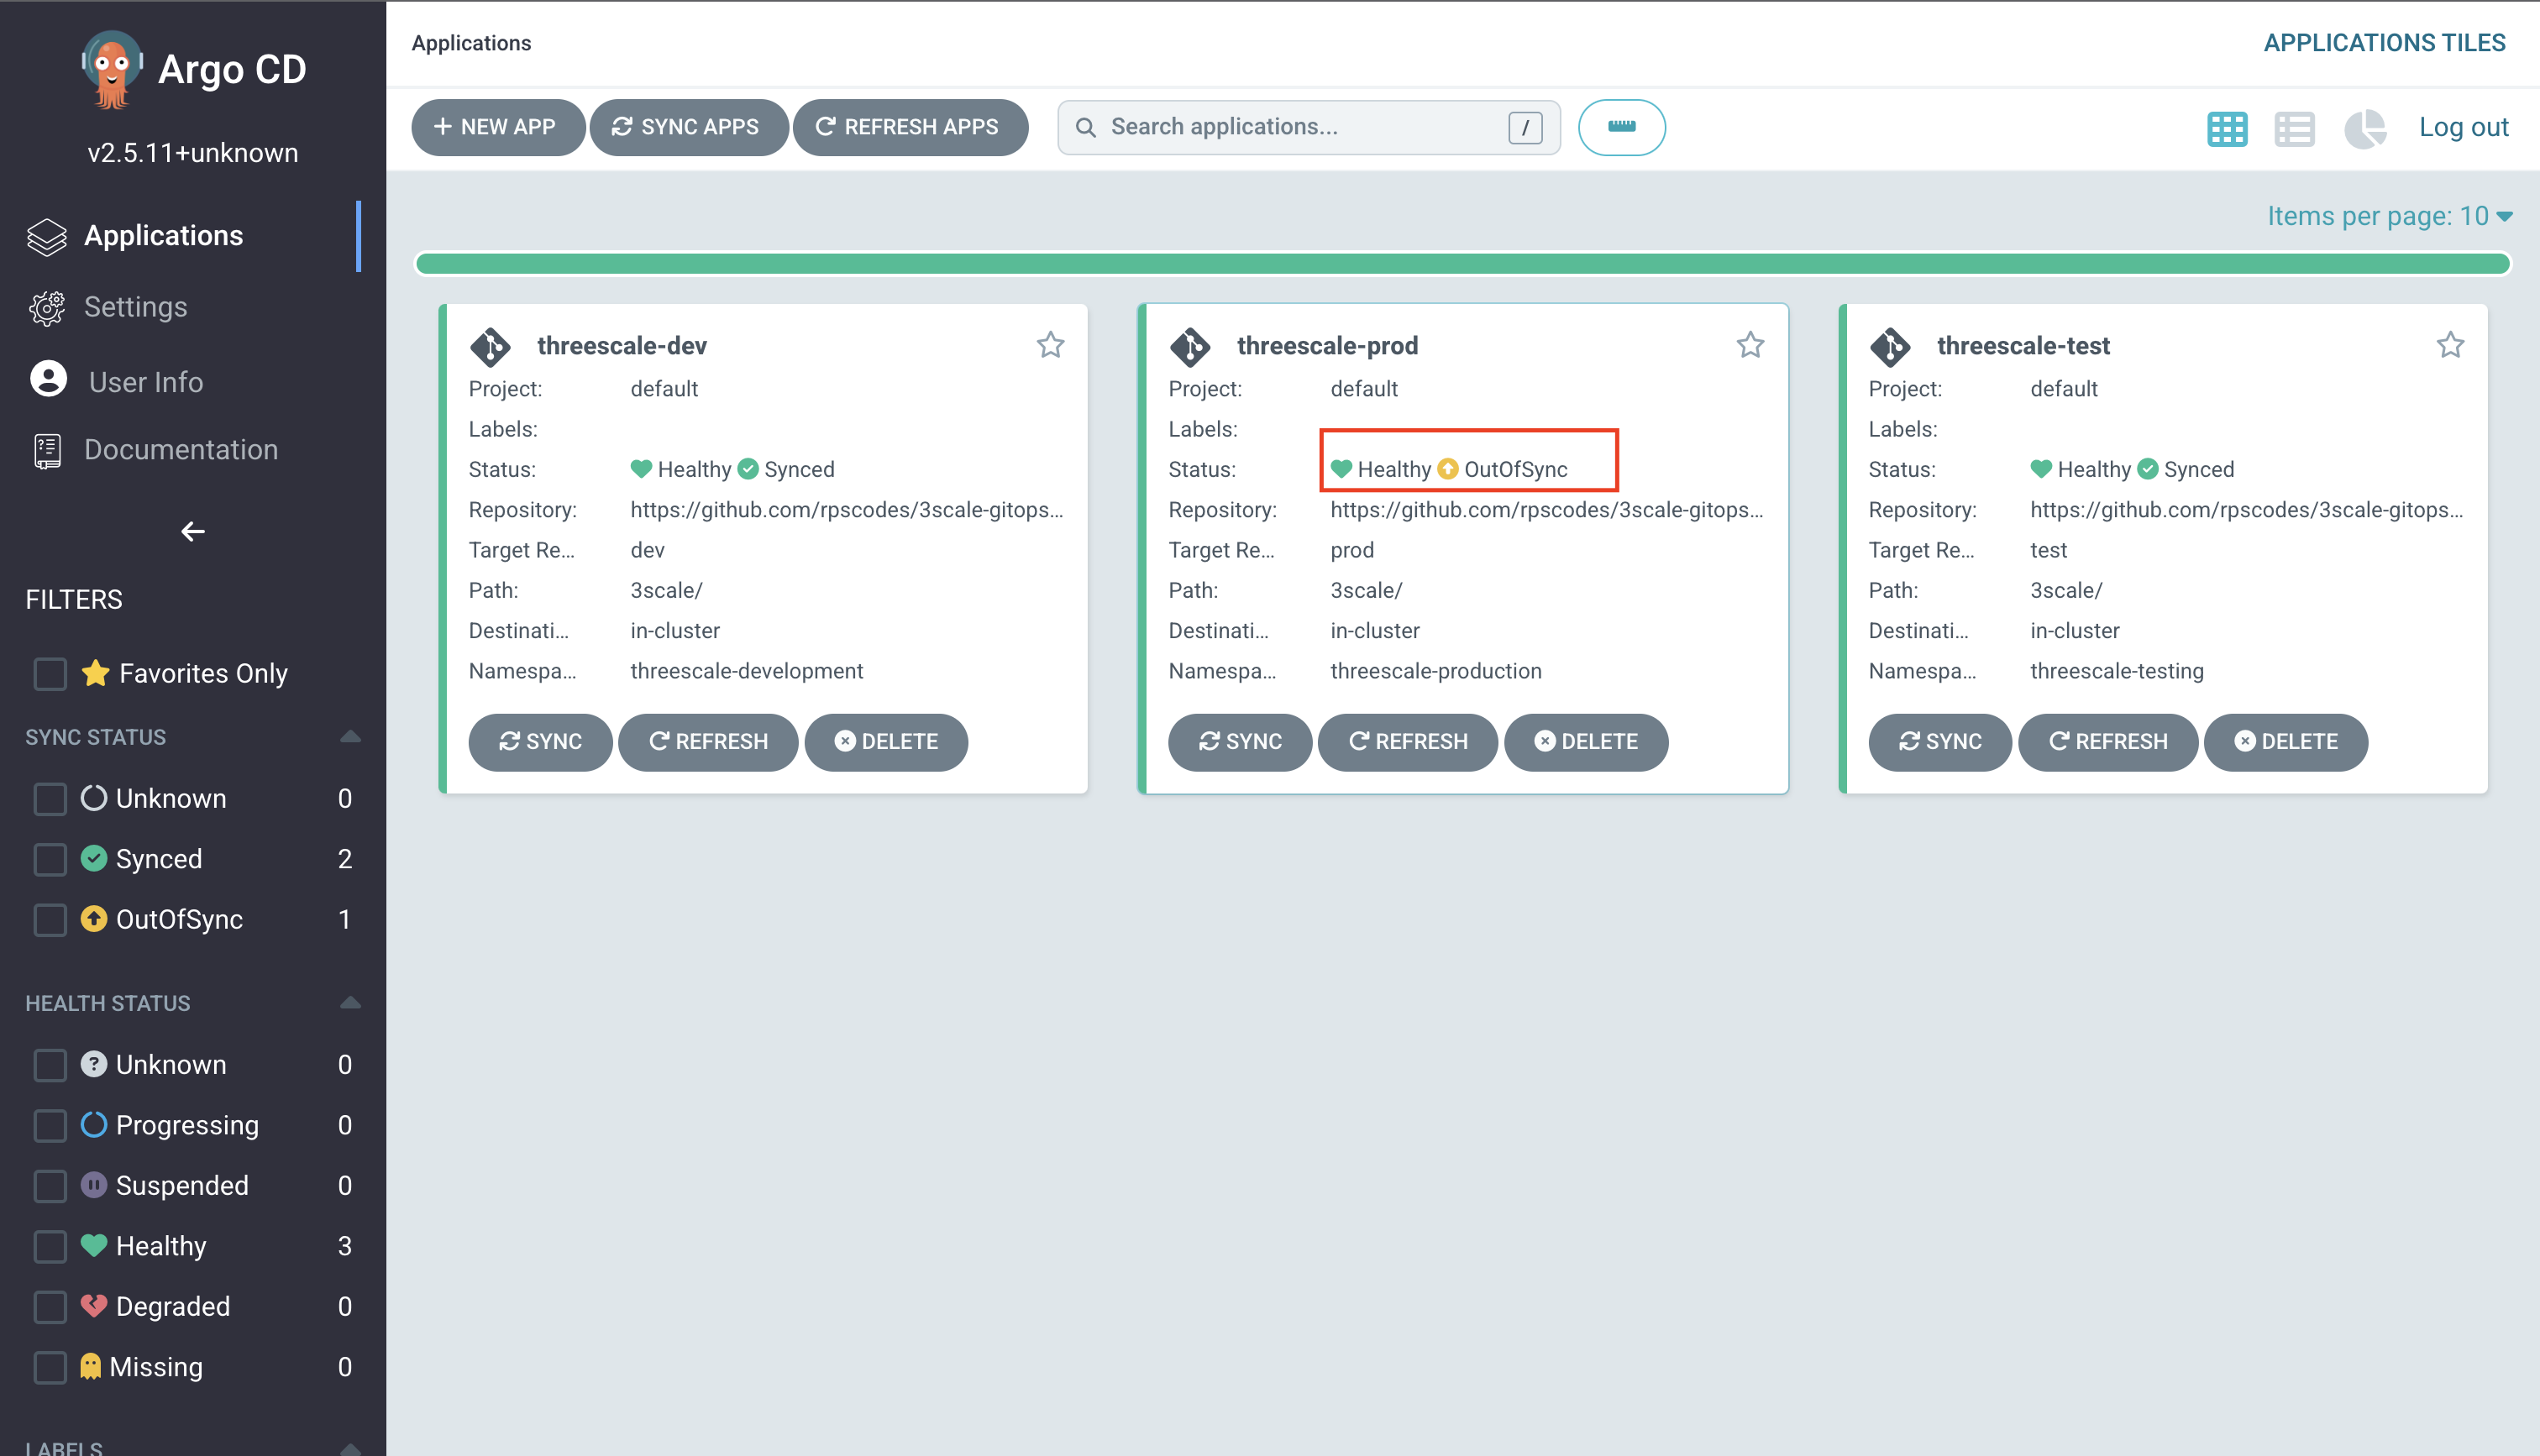This screenshot has width=2540, height=1456.
Task: Click the green application health status bar
Action: pyautogui.click(x=1462, y=264)
